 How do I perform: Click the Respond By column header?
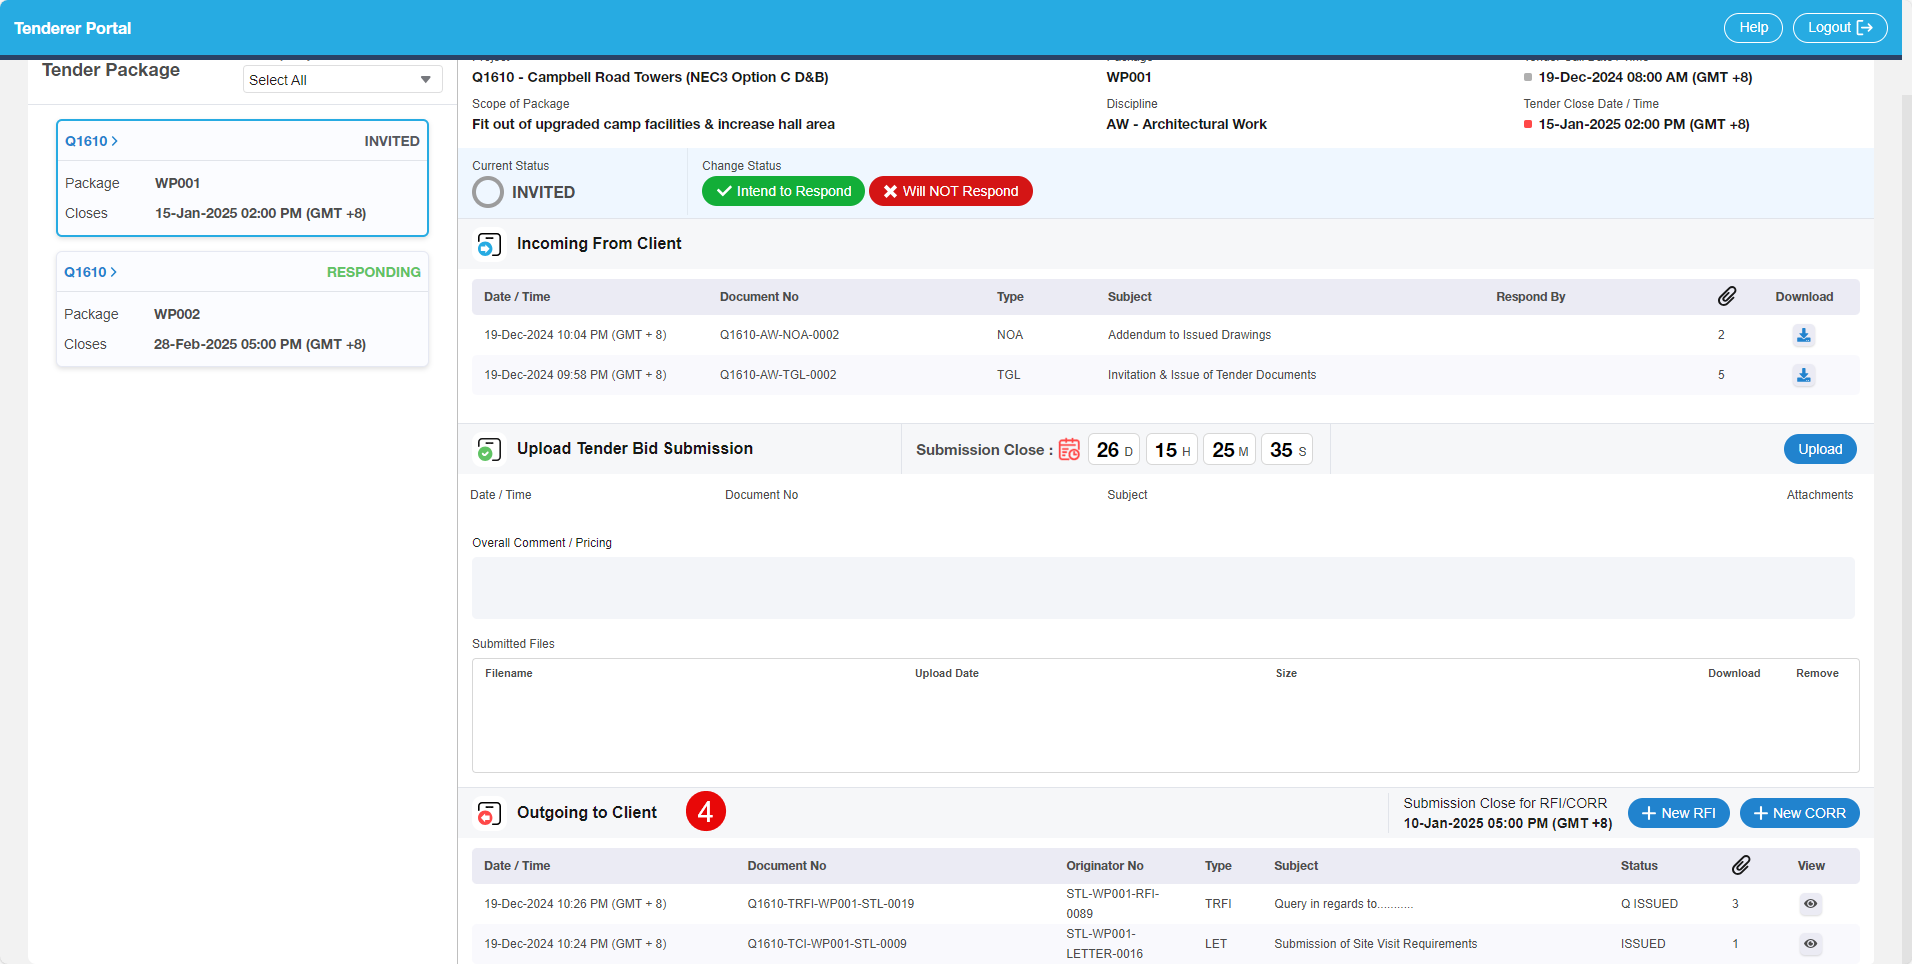pos(1531,297)
